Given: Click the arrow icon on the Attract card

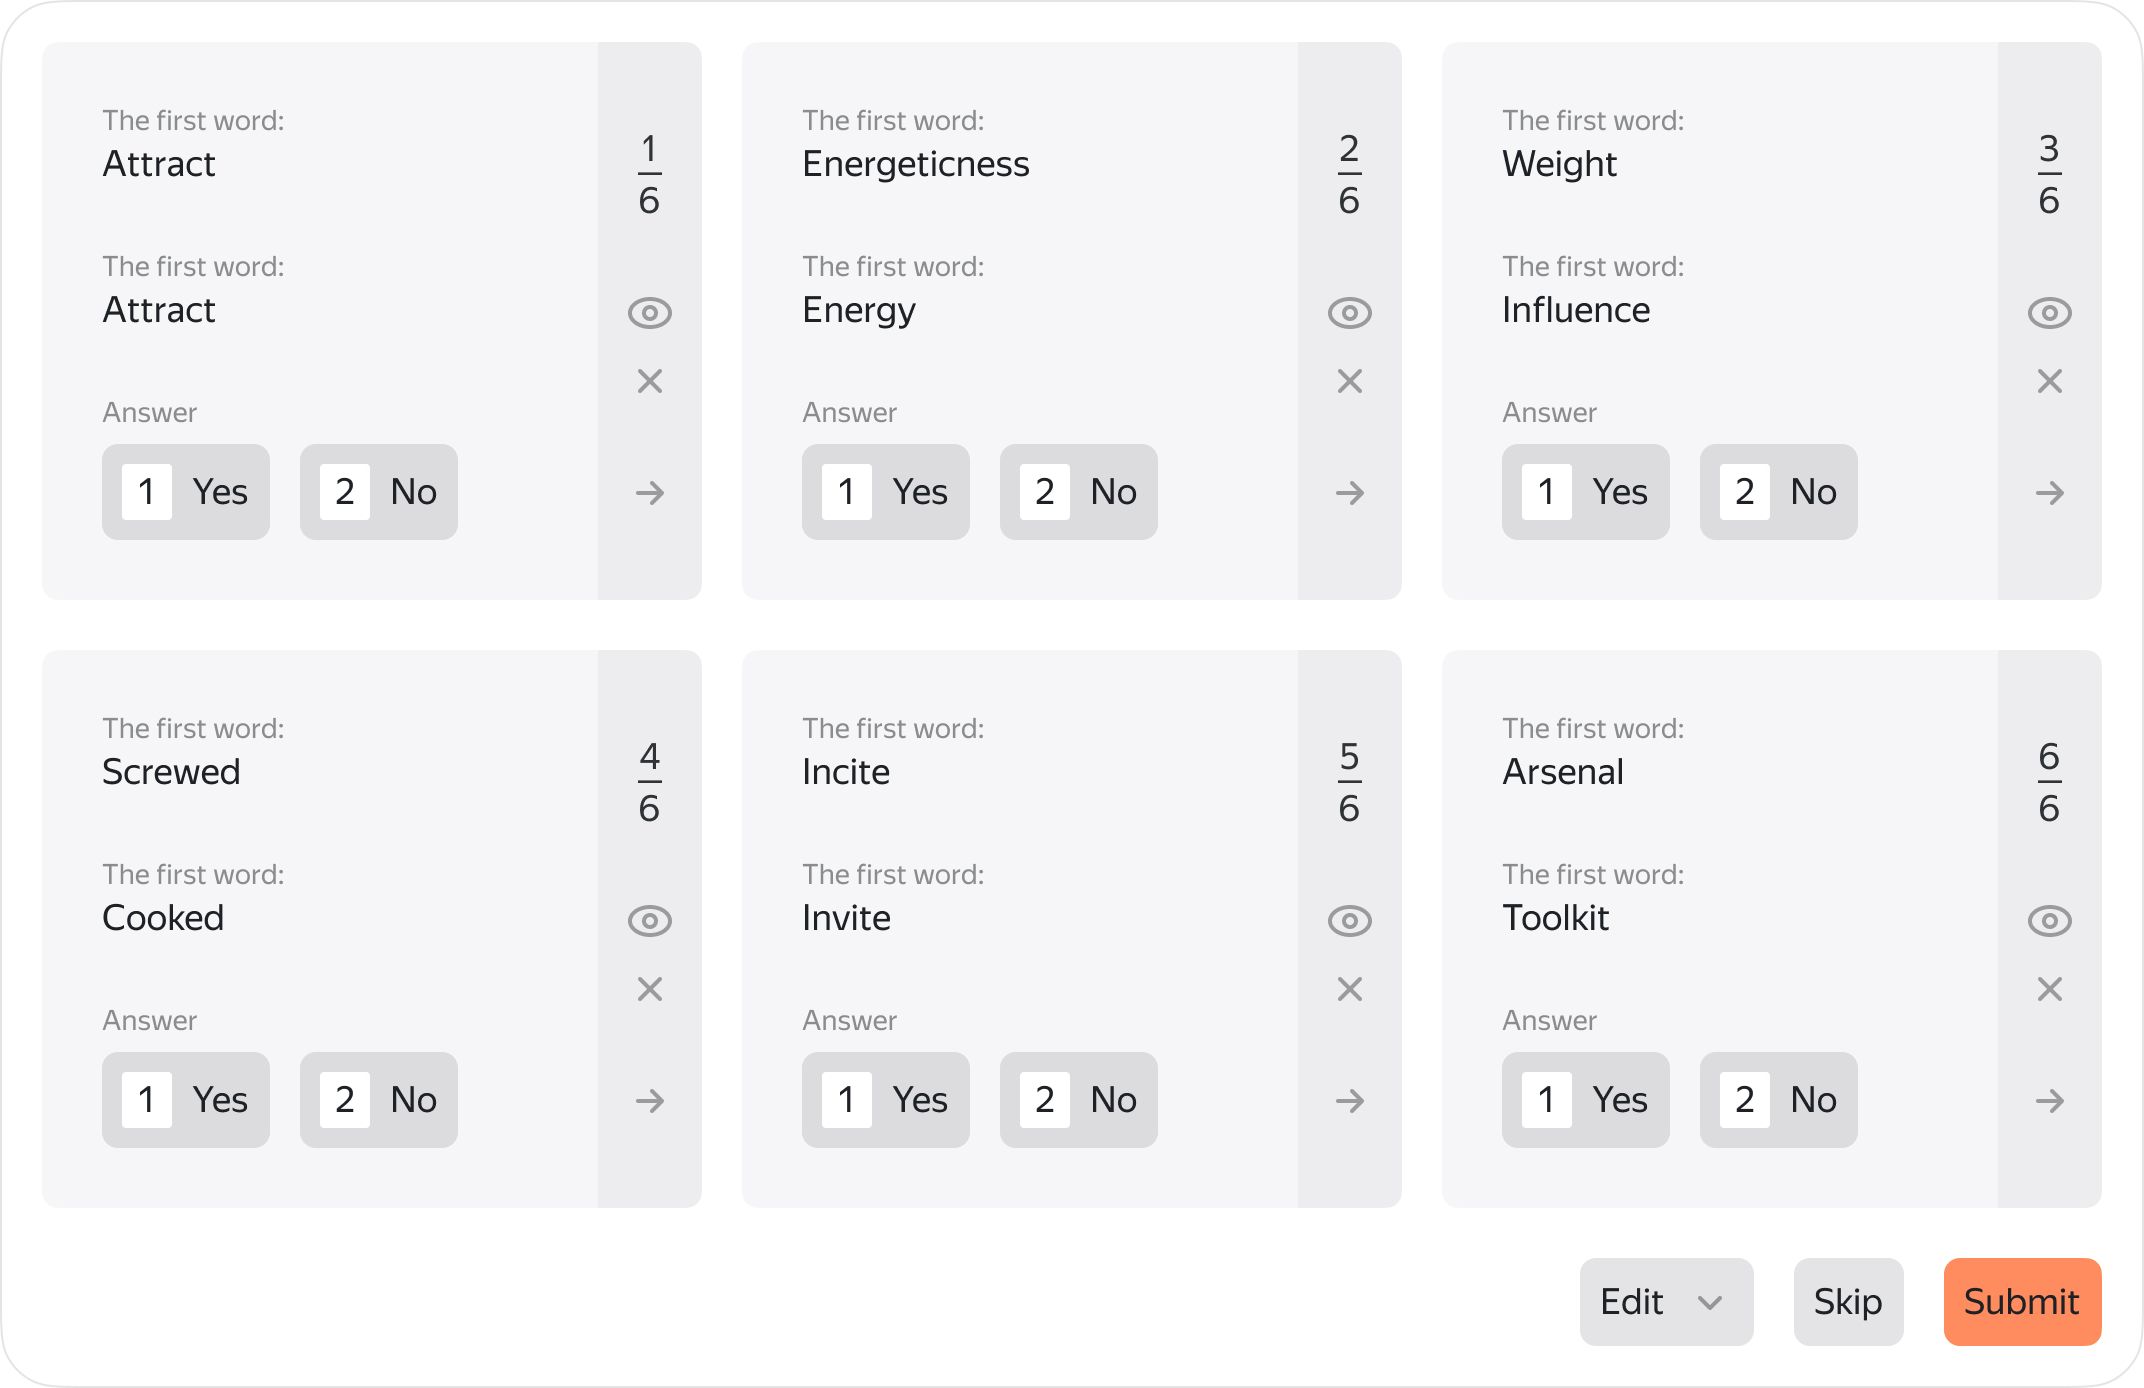Looking at the screenshot, I should click(650, 493).
